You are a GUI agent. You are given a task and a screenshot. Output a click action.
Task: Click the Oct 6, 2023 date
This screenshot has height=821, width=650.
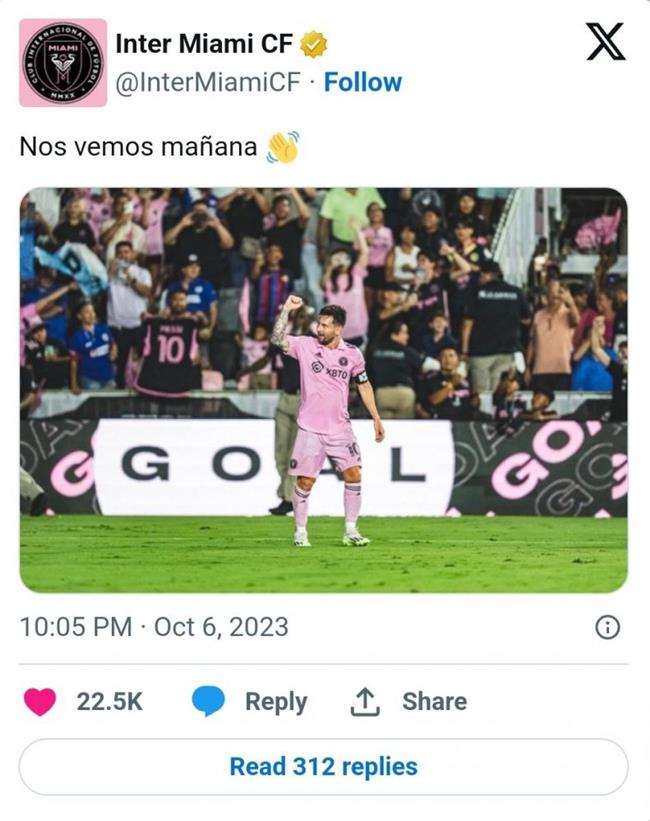pos(221,627)
